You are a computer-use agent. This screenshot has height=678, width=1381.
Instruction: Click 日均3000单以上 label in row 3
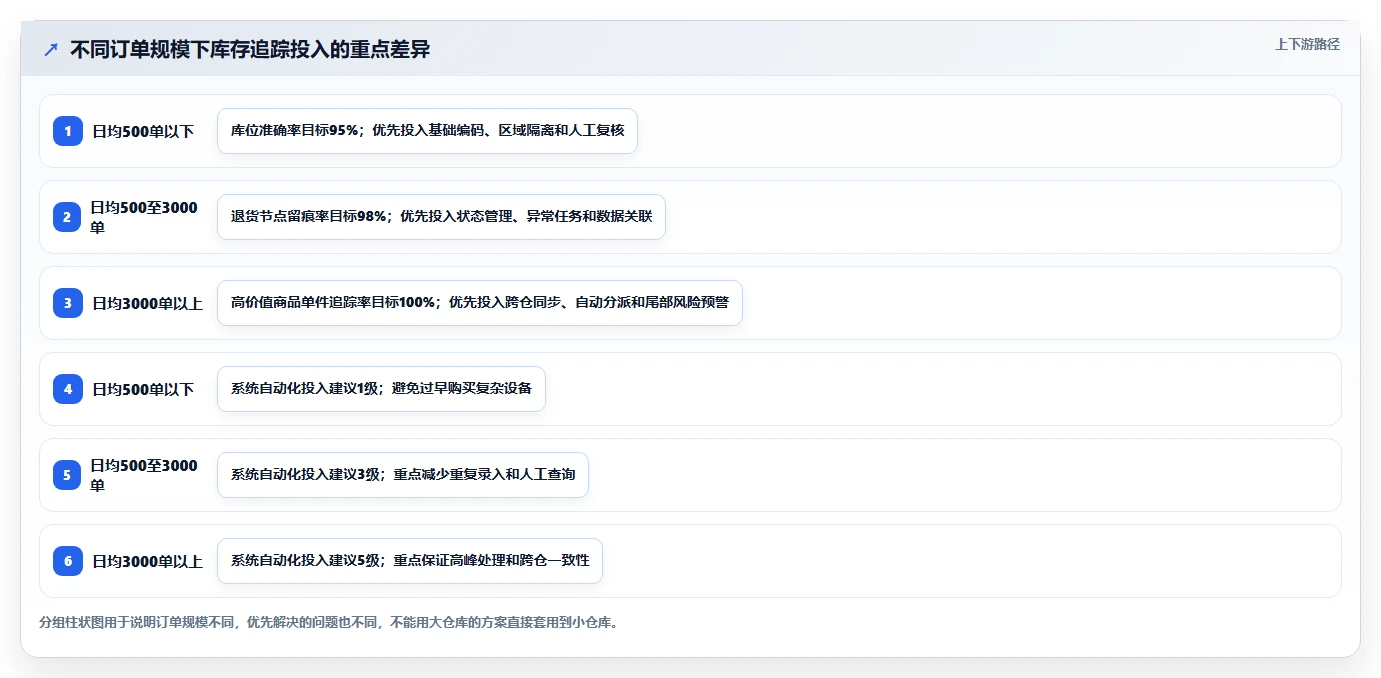[x=148, y=303]
